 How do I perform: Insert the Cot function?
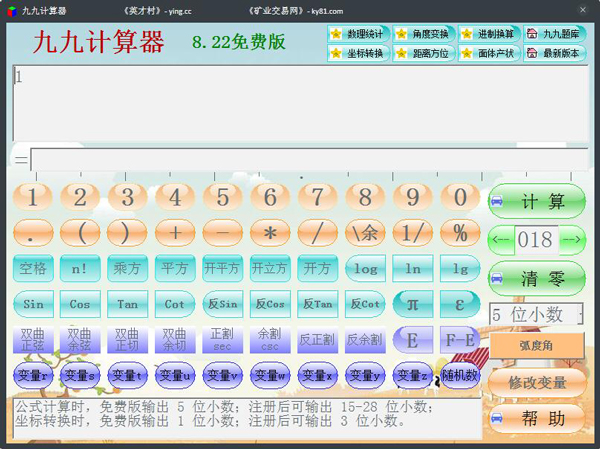coord(175,304)
